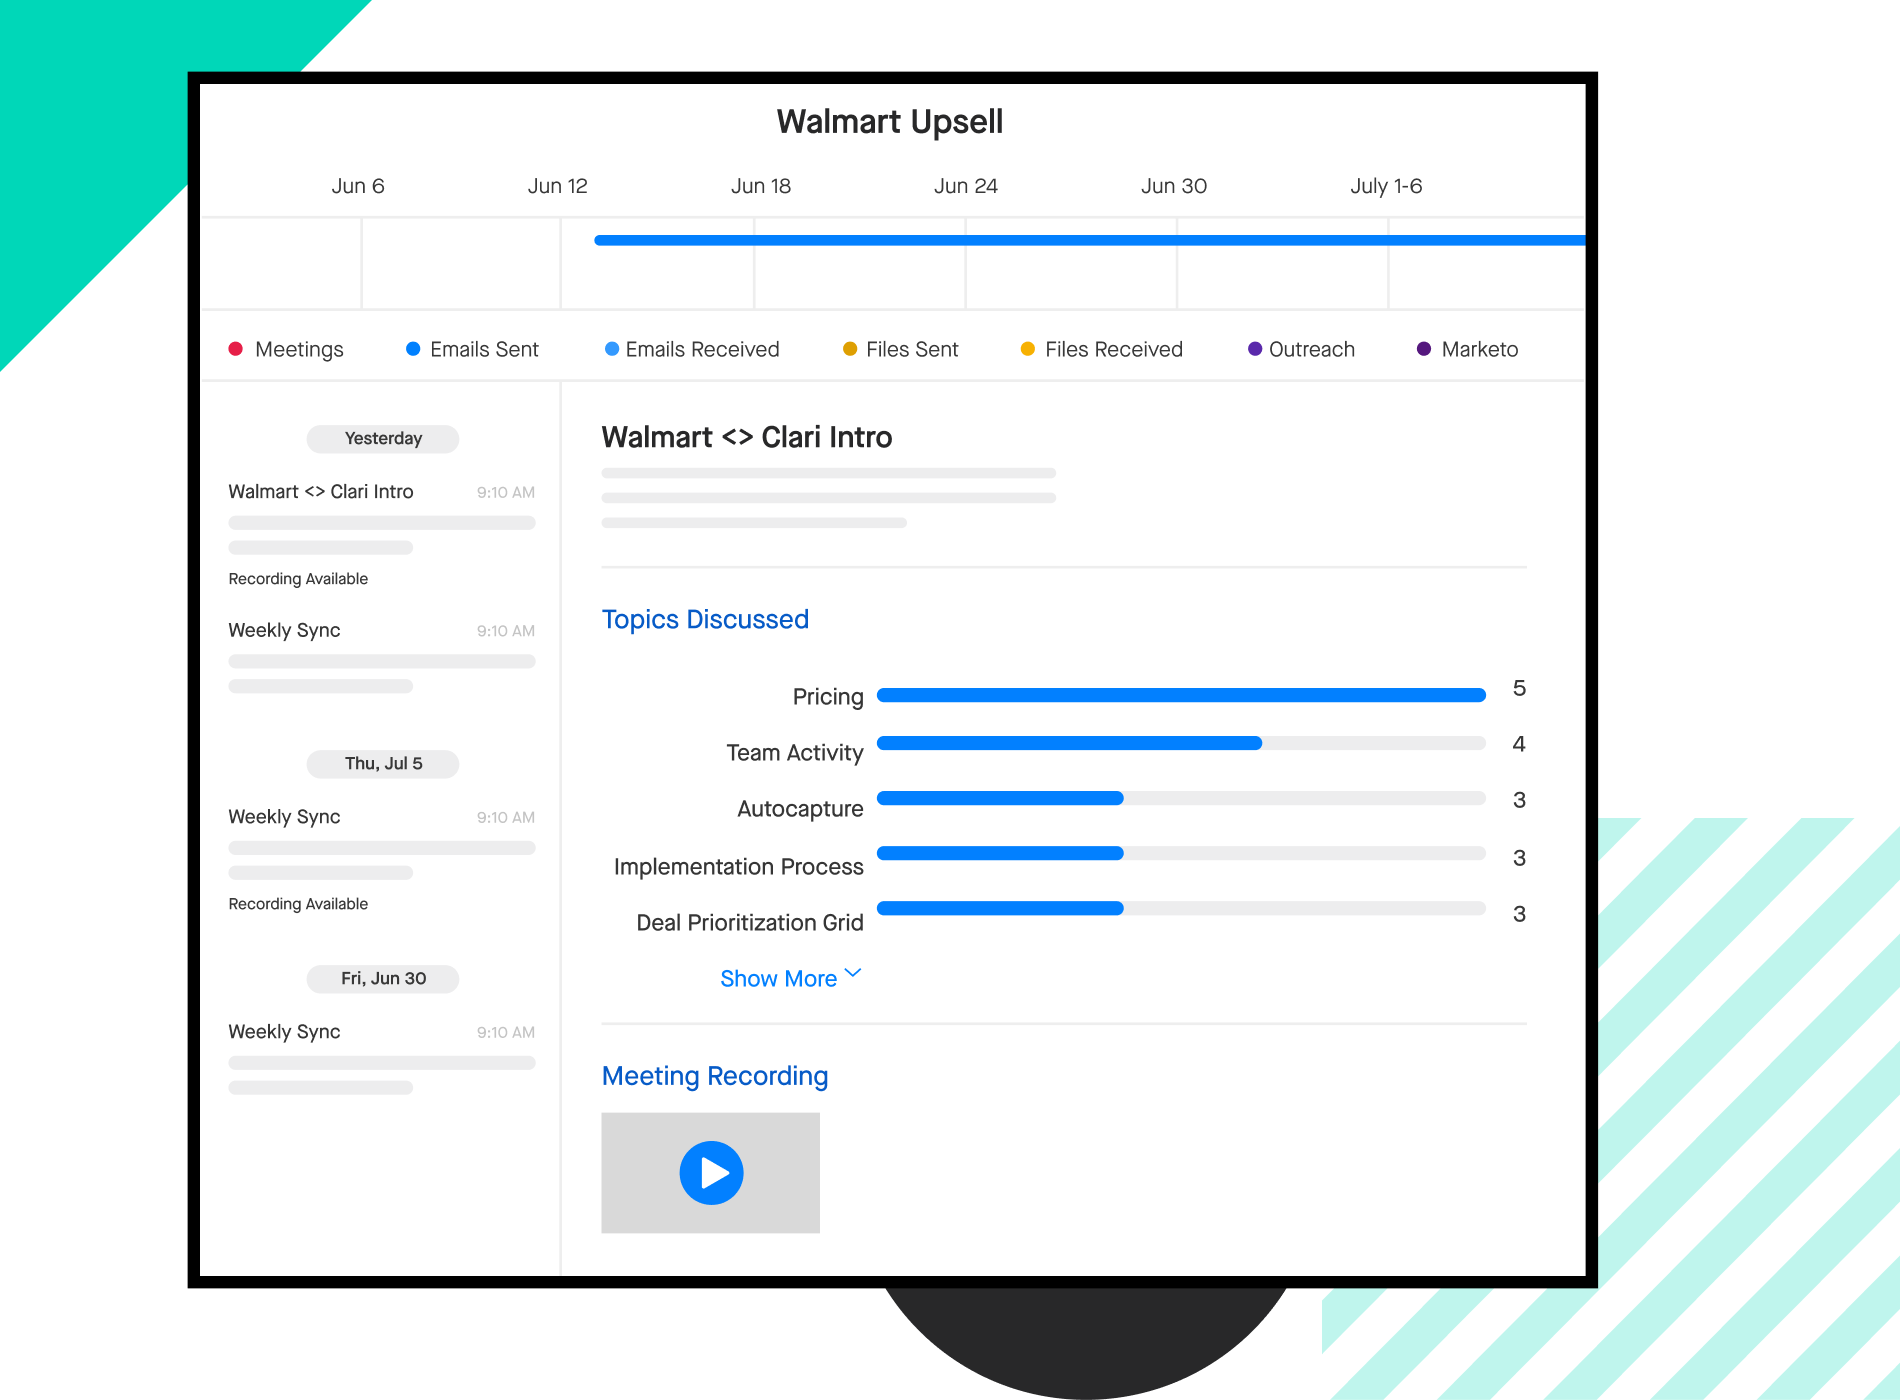Click the Pricing topic label
The width and height of the screenshot is (1900, 1400).
coord(828,697)
